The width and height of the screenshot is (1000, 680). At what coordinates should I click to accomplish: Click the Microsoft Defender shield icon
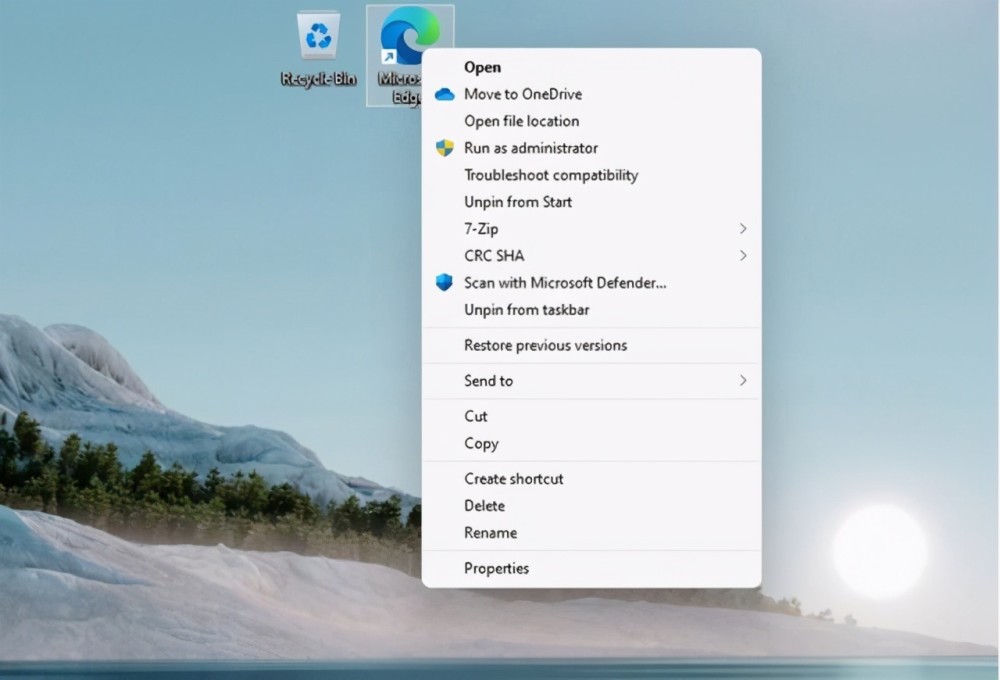click(445, 283)
